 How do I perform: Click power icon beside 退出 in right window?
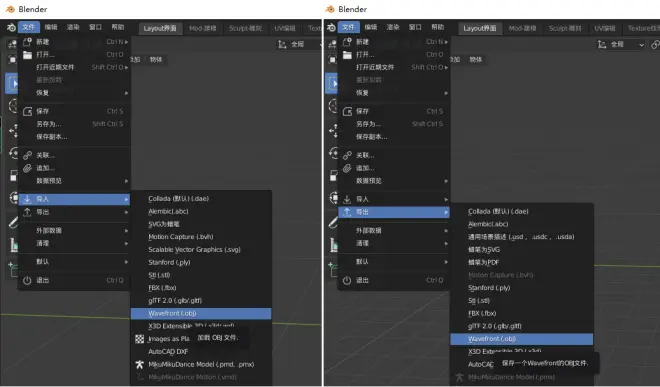click(x=347, y=280)
